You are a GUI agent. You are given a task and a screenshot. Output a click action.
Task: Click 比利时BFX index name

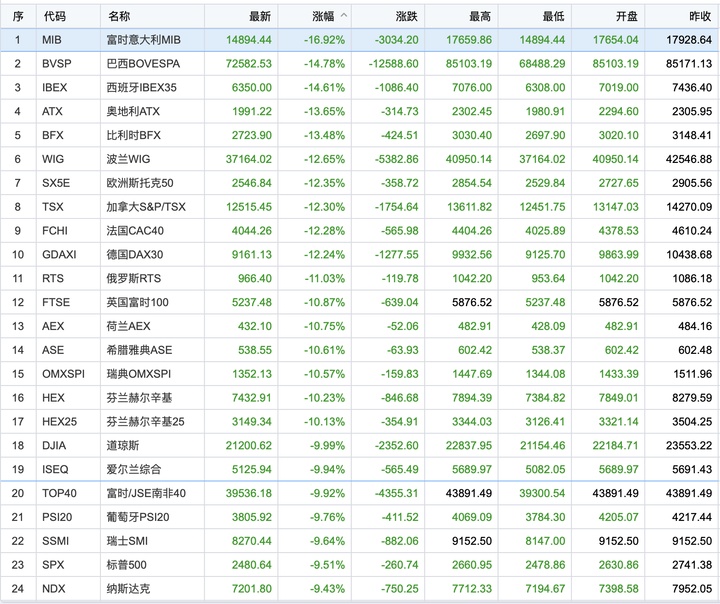[134, 135]
